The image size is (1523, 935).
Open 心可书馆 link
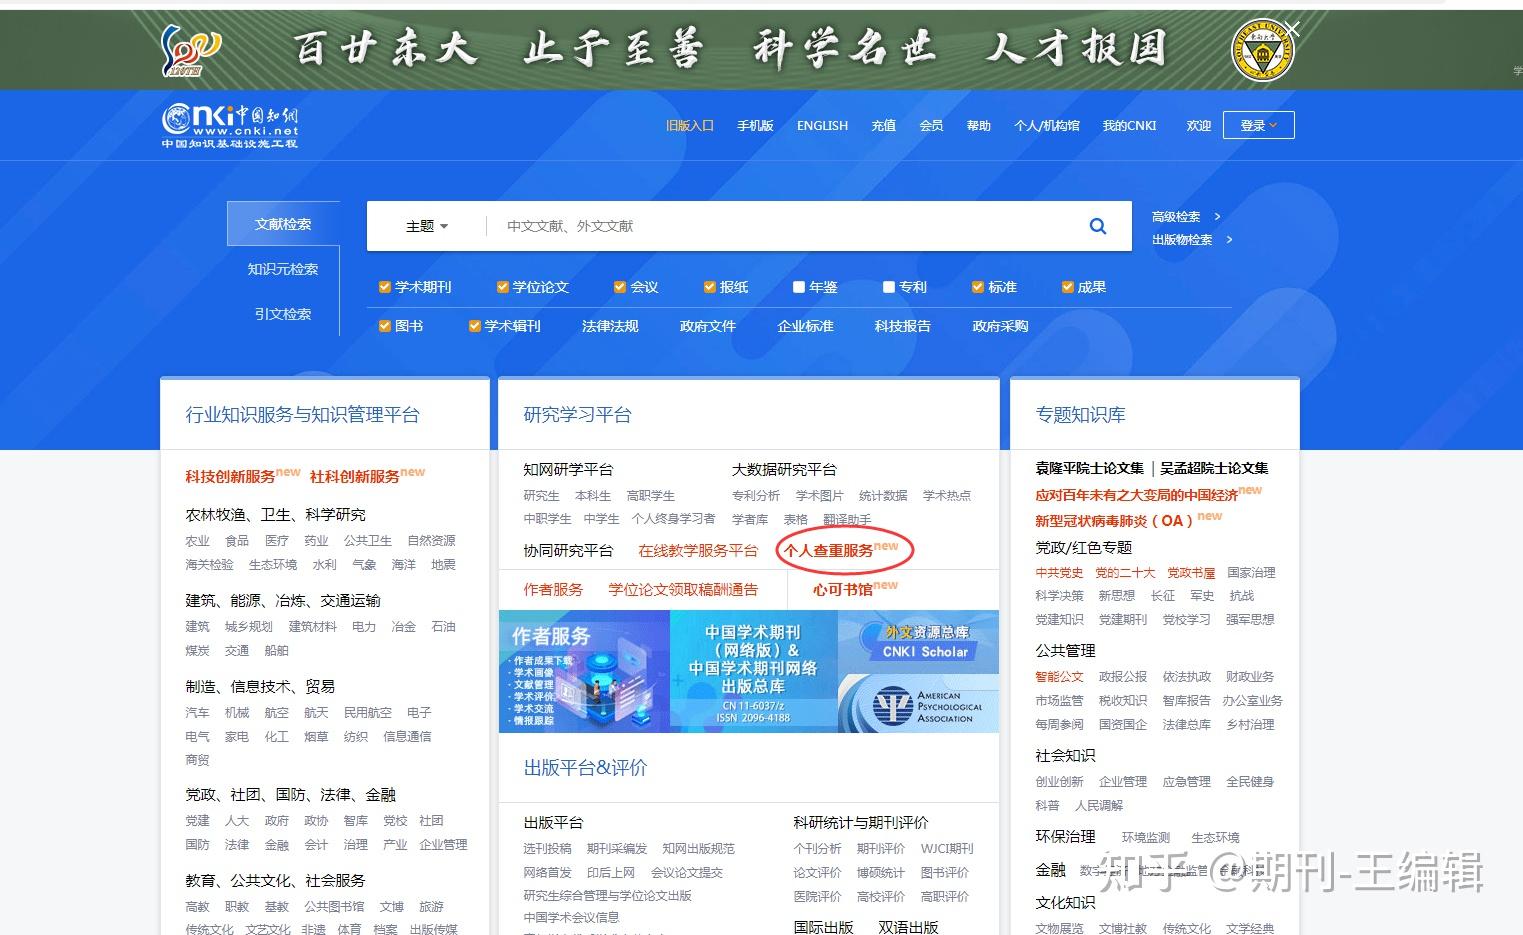point(842,590)
